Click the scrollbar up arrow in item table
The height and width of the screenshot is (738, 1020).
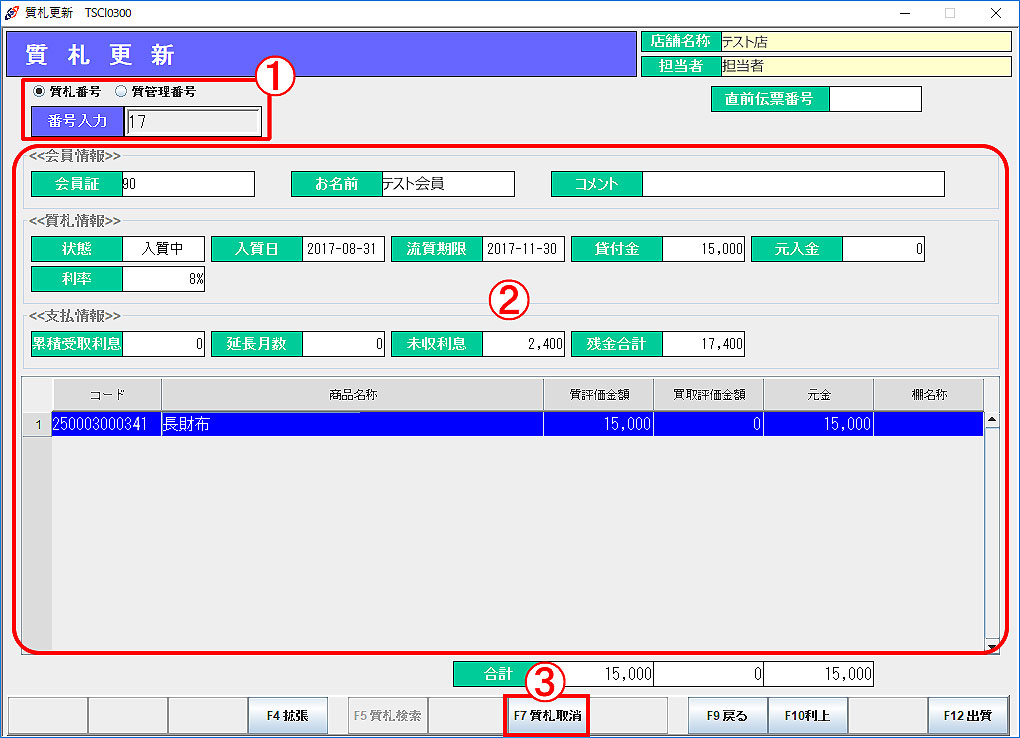[x=992, y=421]
